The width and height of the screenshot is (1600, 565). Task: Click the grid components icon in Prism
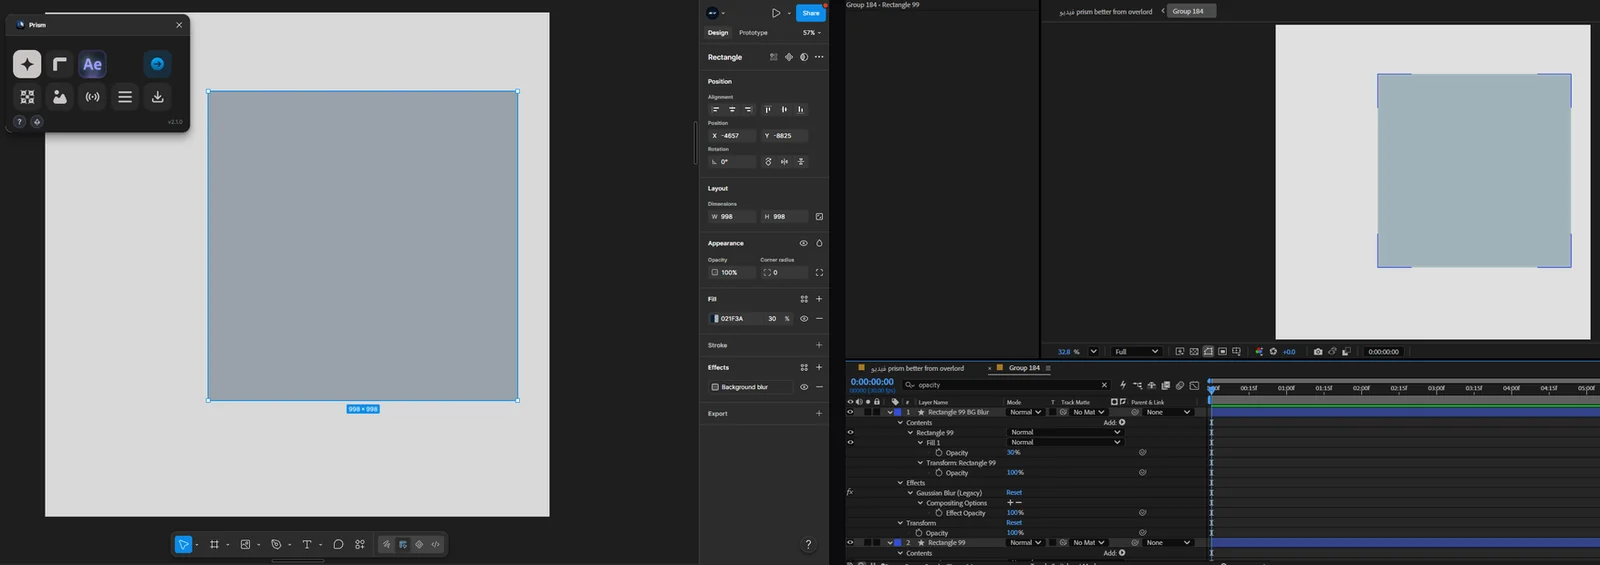[27, 97]
